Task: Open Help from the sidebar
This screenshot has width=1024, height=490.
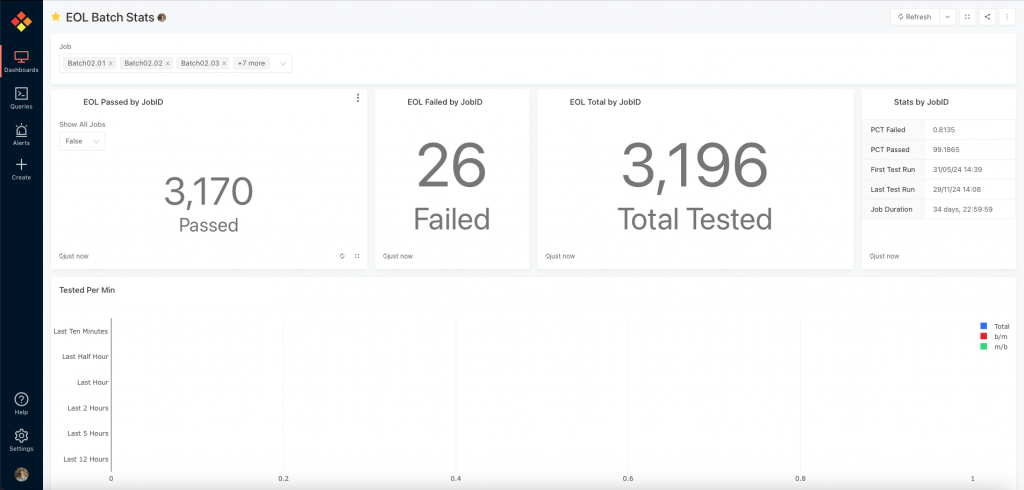Action: (21, 403)
